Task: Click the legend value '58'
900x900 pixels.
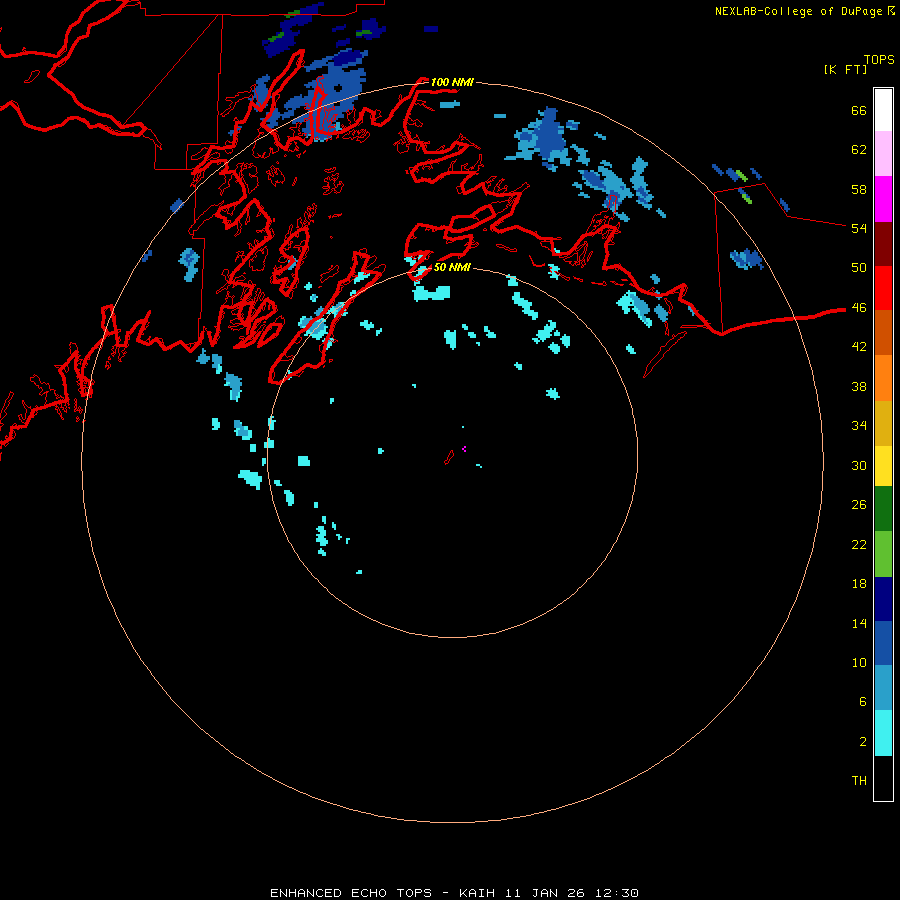Action: coord(859,189)
